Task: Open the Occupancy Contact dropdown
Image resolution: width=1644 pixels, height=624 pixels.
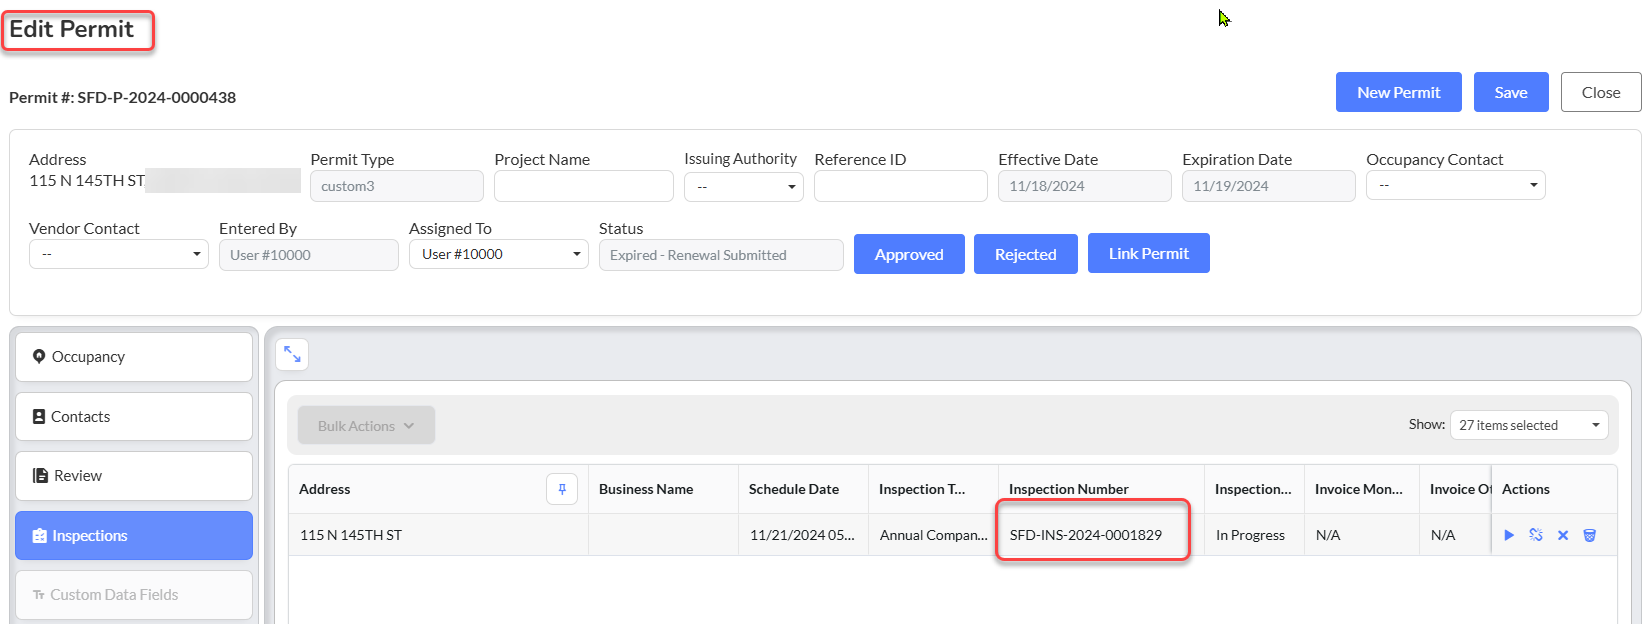Action: pos(1456,185)
